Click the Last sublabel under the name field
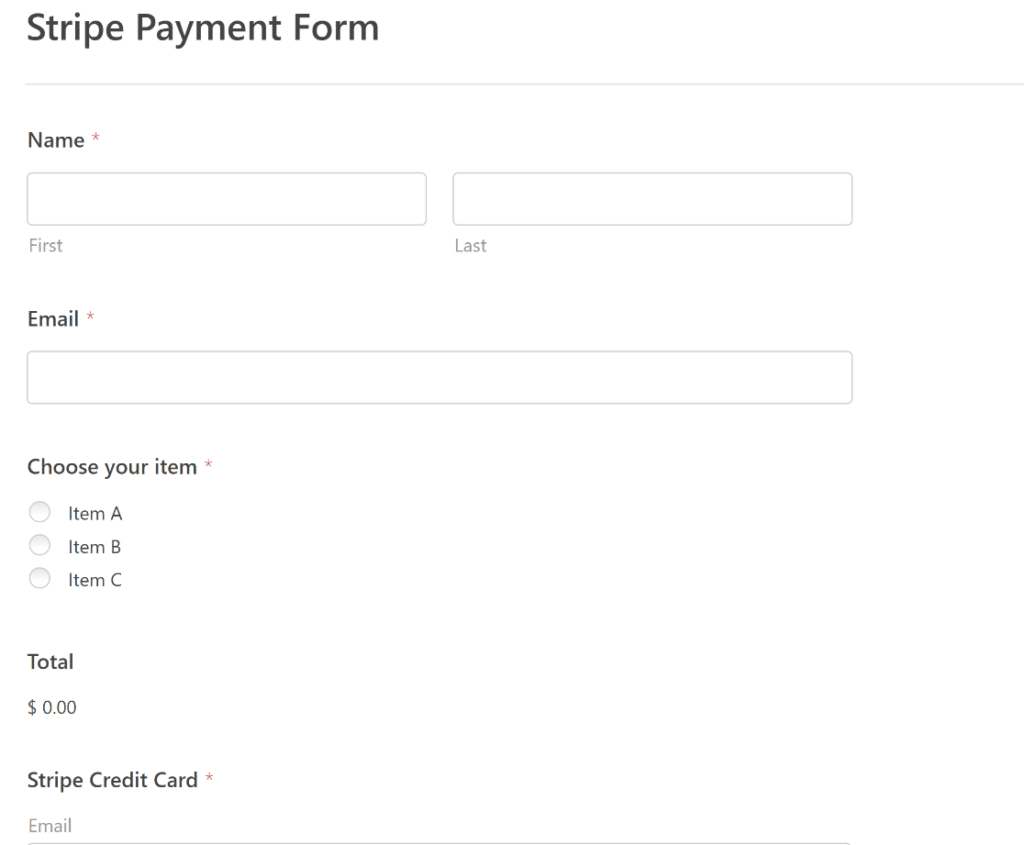Screen dimensions: 1024x845 (472, 245)
